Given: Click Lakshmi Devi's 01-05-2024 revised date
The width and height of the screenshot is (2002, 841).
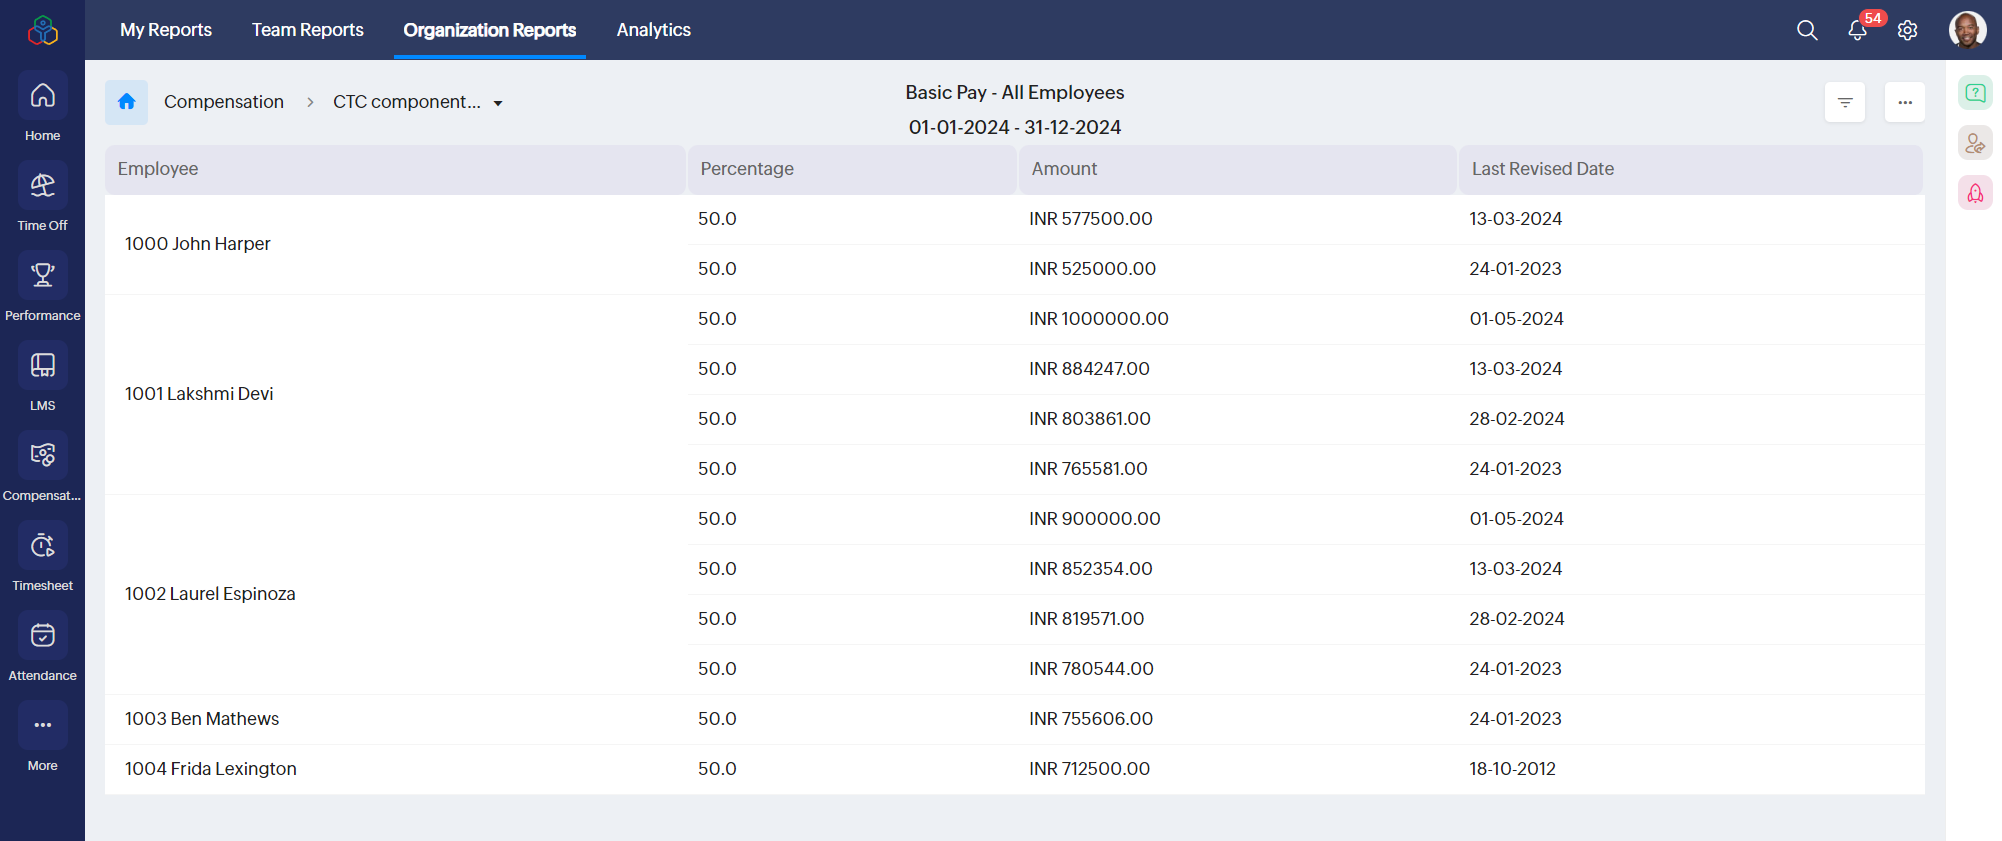Looking at the screenshot, I should coord(1517,319).
